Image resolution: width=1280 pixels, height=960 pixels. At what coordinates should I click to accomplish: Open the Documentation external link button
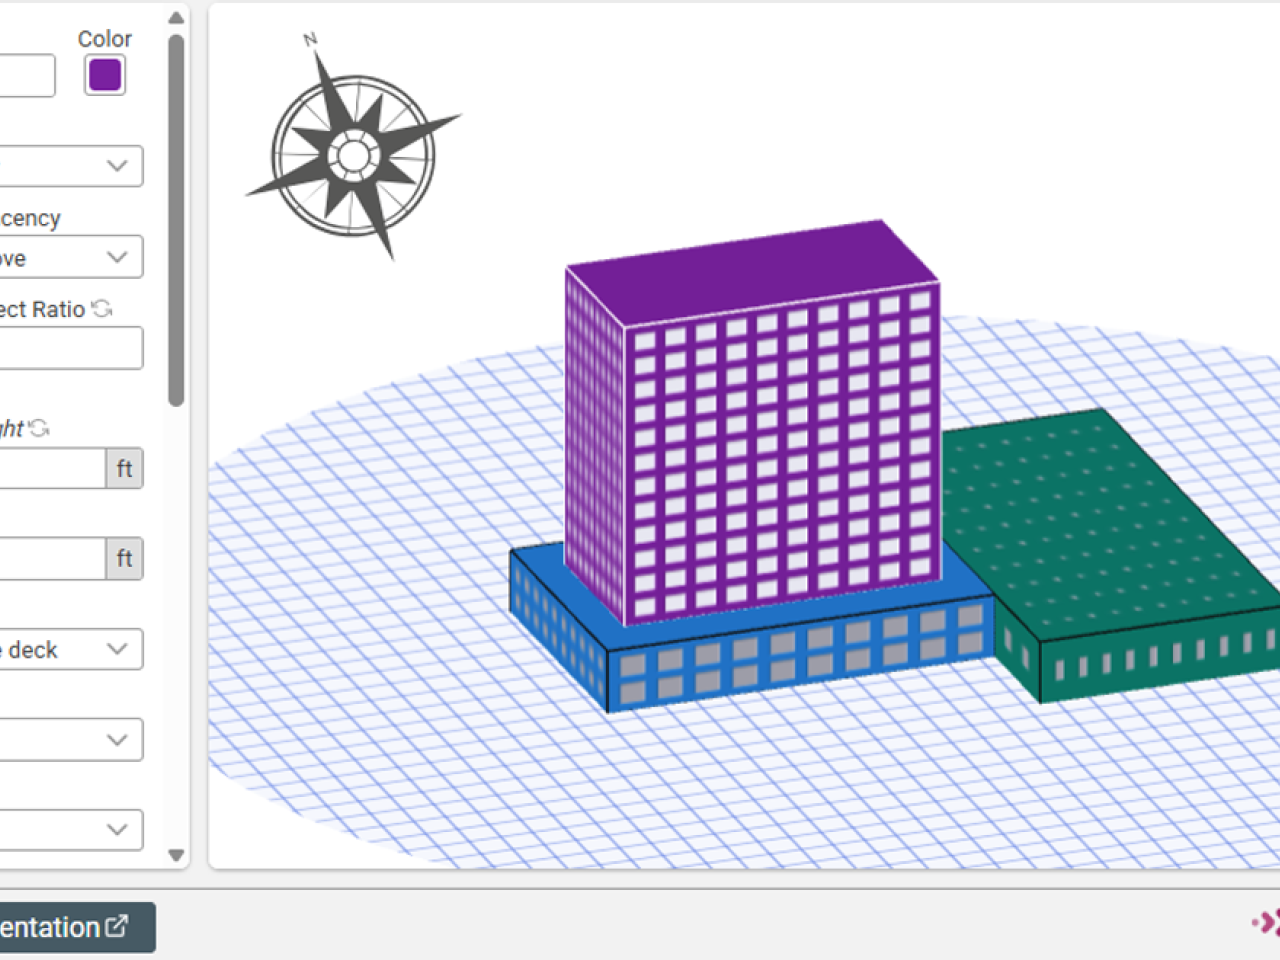77,927
